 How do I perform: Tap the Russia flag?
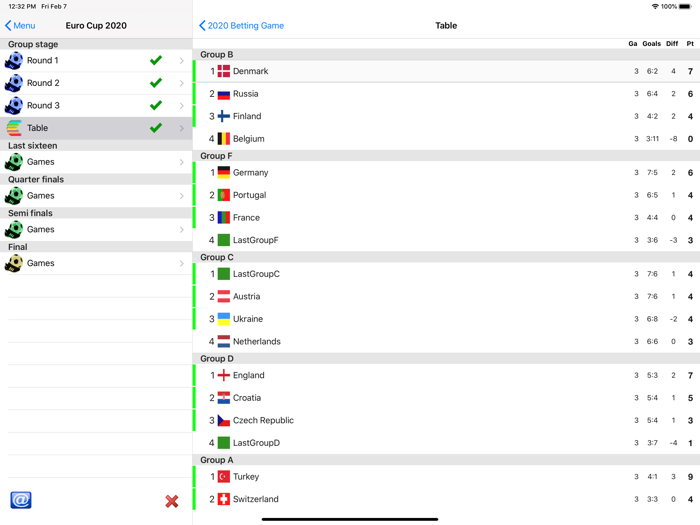click(x=224, y=94)
